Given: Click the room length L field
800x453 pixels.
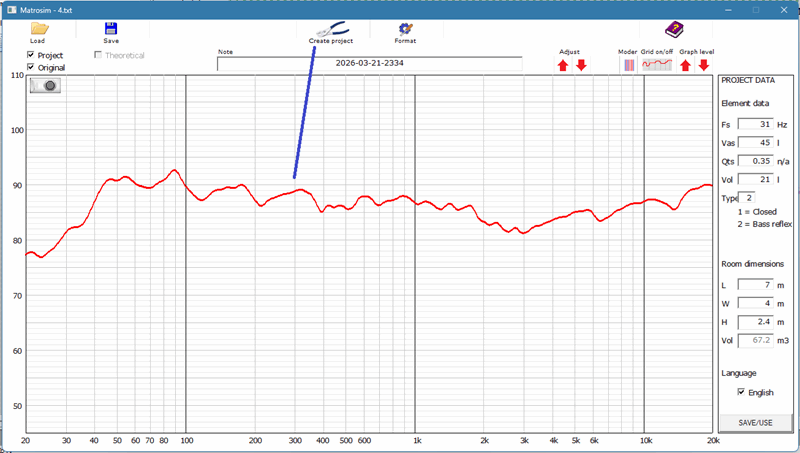Looking at the screenshot, I should click(755, 285).
